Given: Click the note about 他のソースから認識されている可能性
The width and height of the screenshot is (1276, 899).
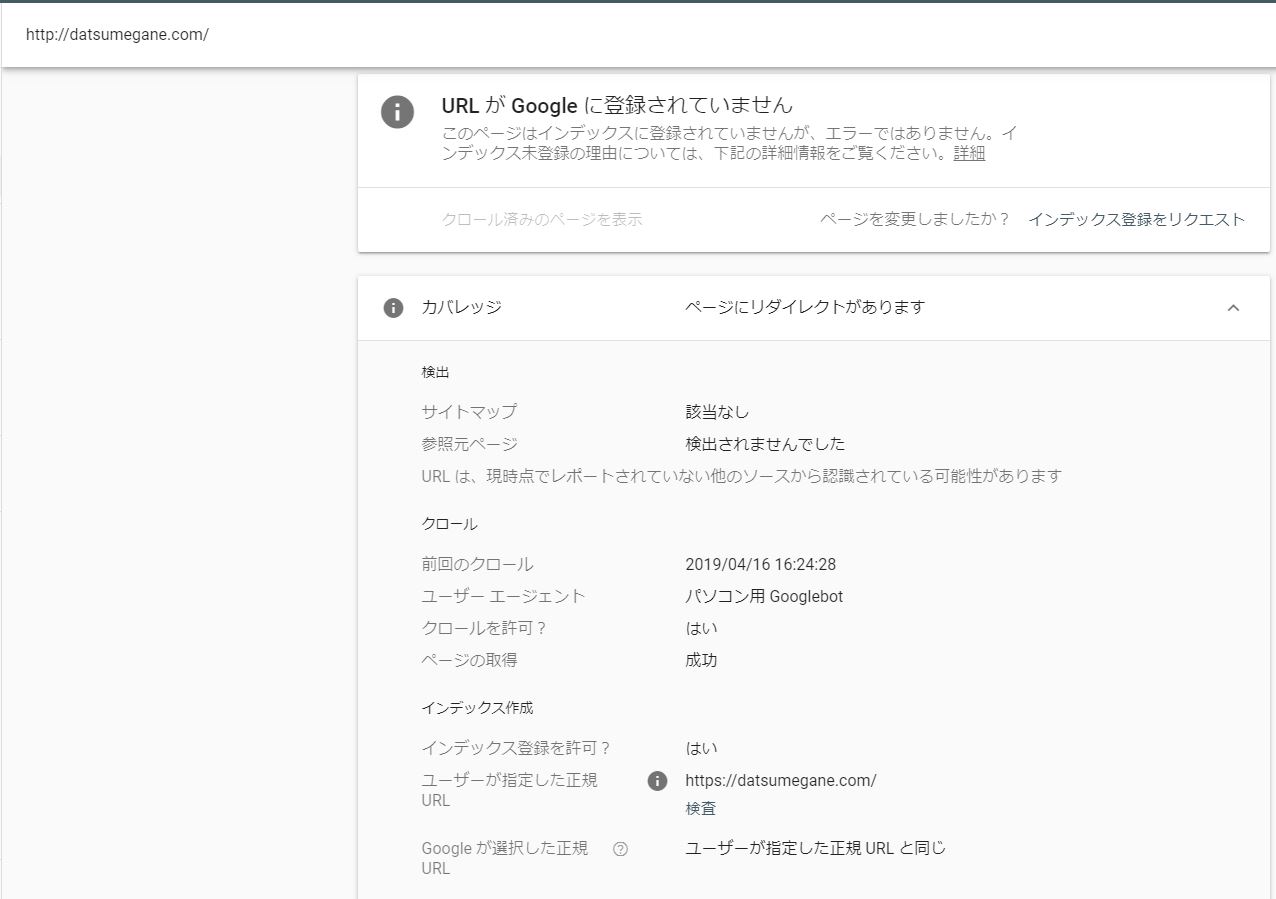Looking at the screenshot, I should coord(741,476).
